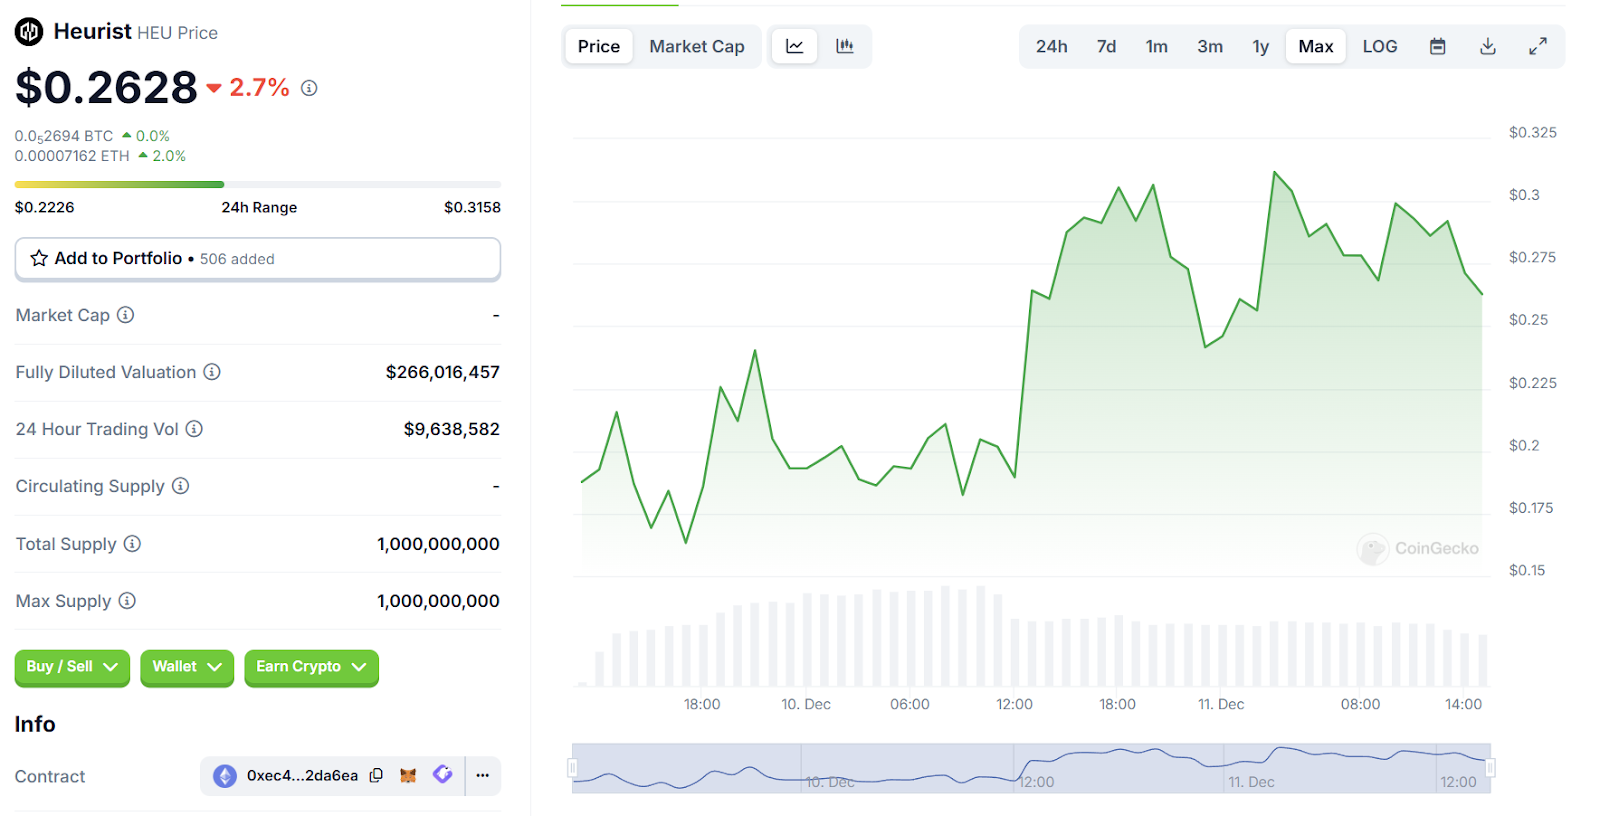The image size is (1600, 816).
Task: Click the 24h high $0.3158 text
Action: (x=472, y=207)
